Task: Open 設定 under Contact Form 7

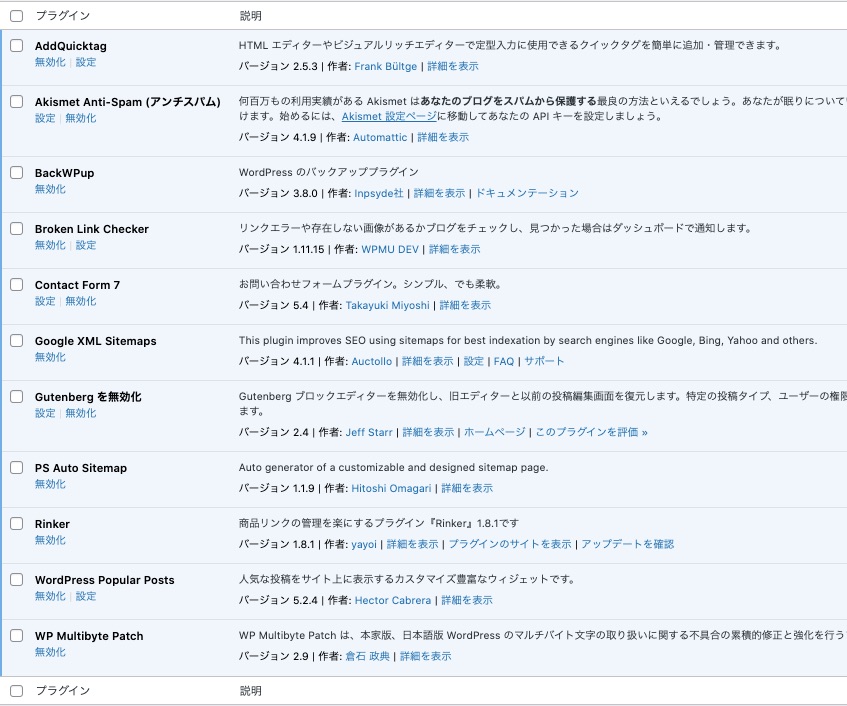Action: tap(45, 301)
